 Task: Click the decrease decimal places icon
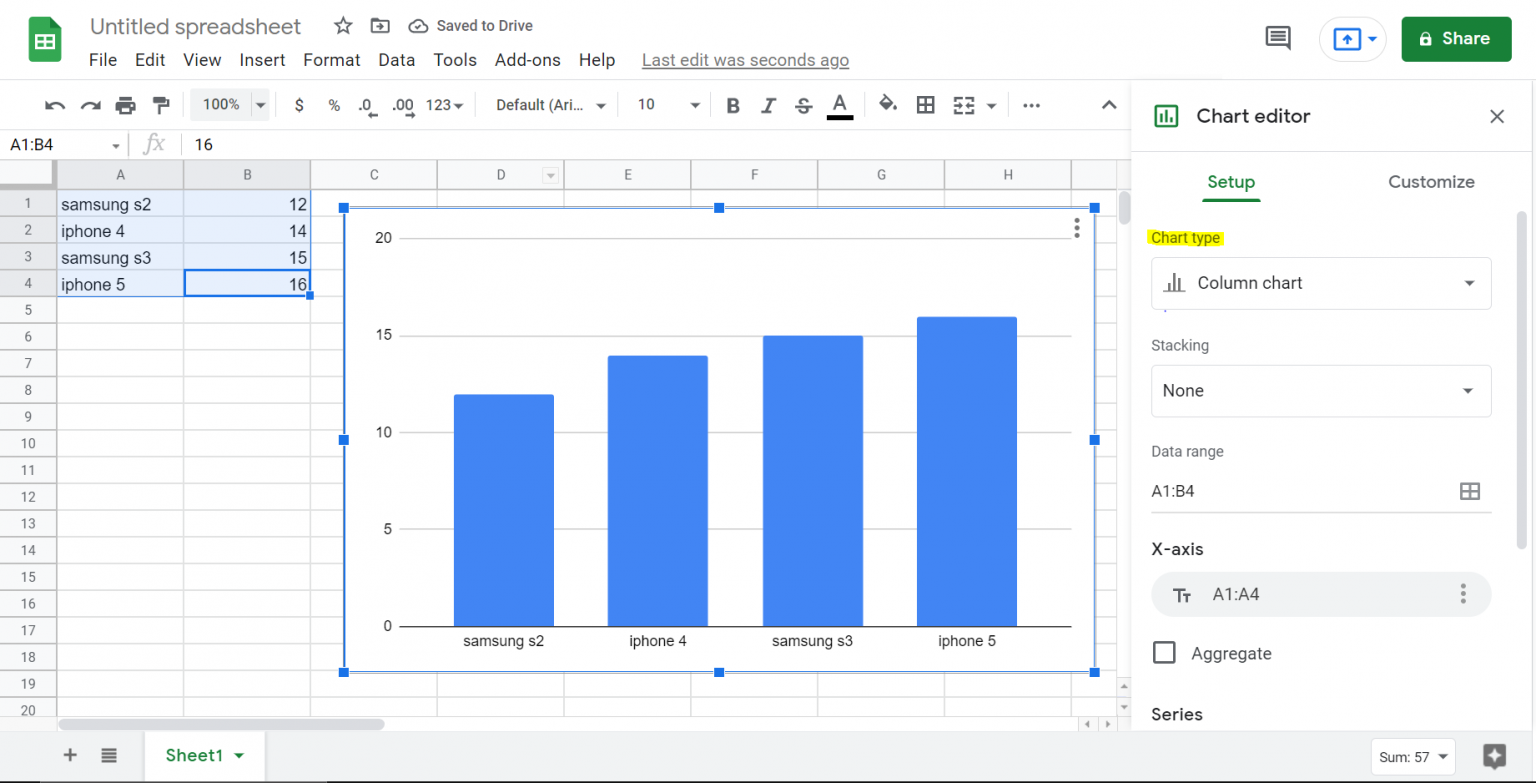(366, 105)
